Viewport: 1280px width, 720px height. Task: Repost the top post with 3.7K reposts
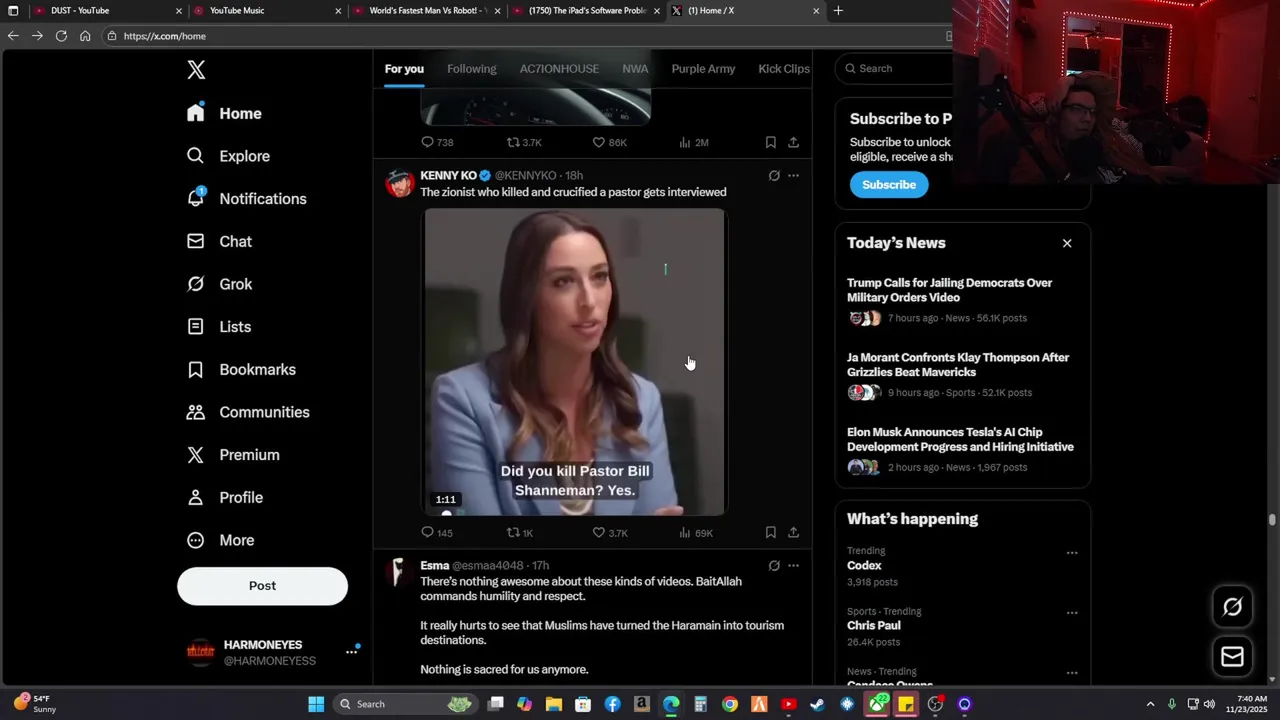click(x=523, y=143)
